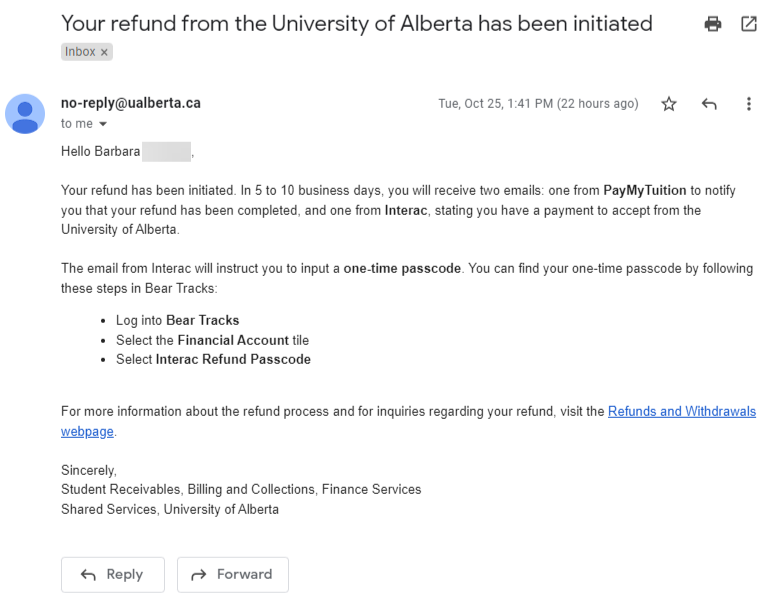Click the sender address no-reply@ualberta.ca
Image resolution: width=770 pixels, height=600 pixels.
[x=131, y=103]
